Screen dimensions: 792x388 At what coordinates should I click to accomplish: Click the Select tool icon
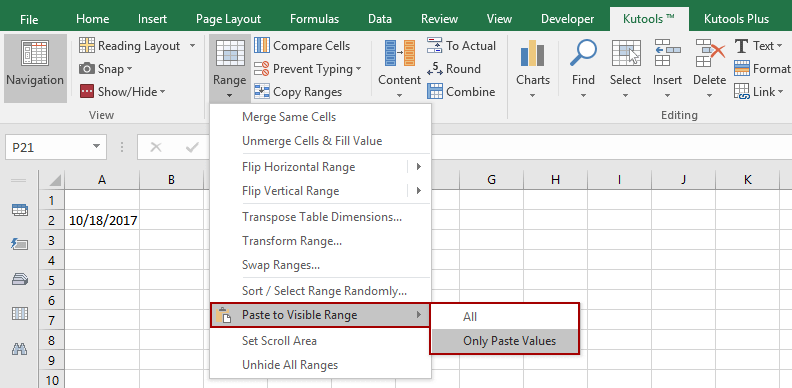626,54
